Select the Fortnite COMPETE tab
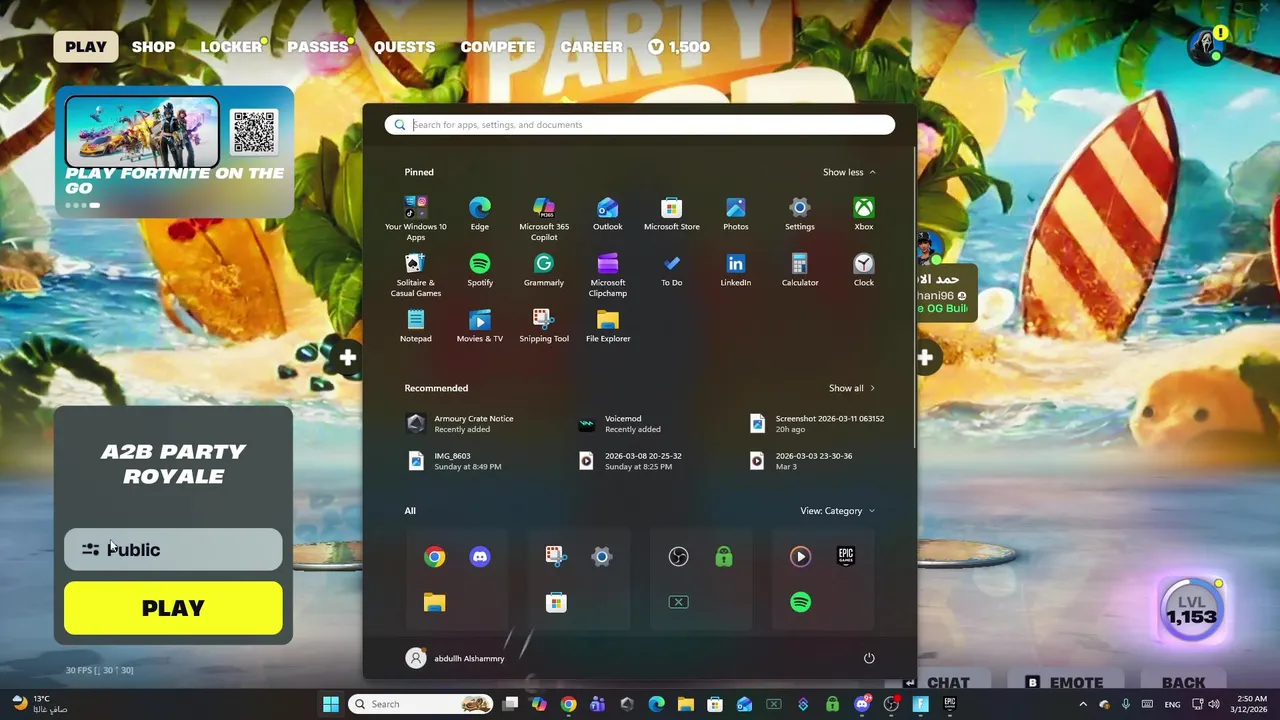Viewport: 1280px width, 720px height. coord(497,47)
